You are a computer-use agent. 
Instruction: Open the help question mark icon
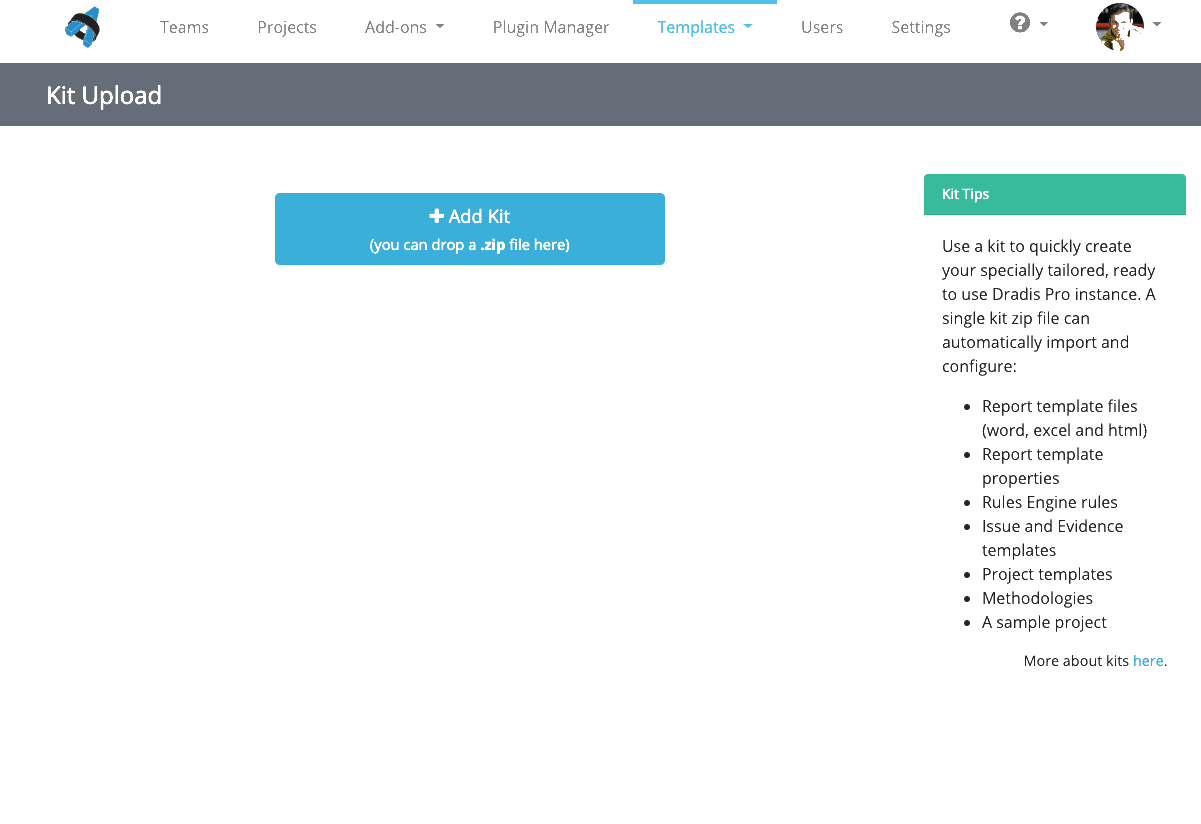1019,22
